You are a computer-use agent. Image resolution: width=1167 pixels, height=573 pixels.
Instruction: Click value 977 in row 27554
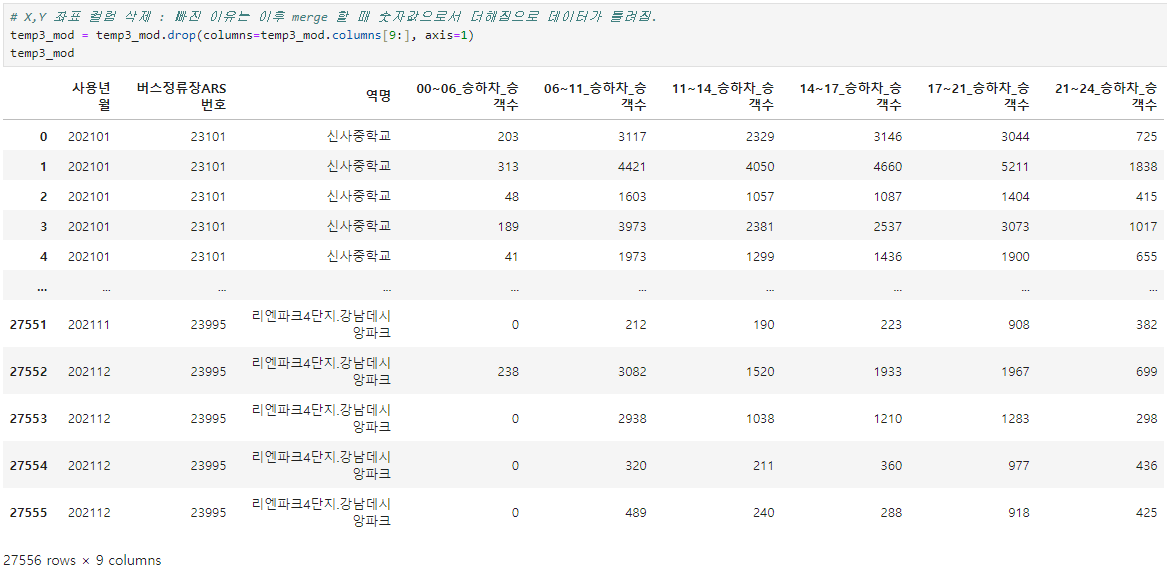point(1019,466)
